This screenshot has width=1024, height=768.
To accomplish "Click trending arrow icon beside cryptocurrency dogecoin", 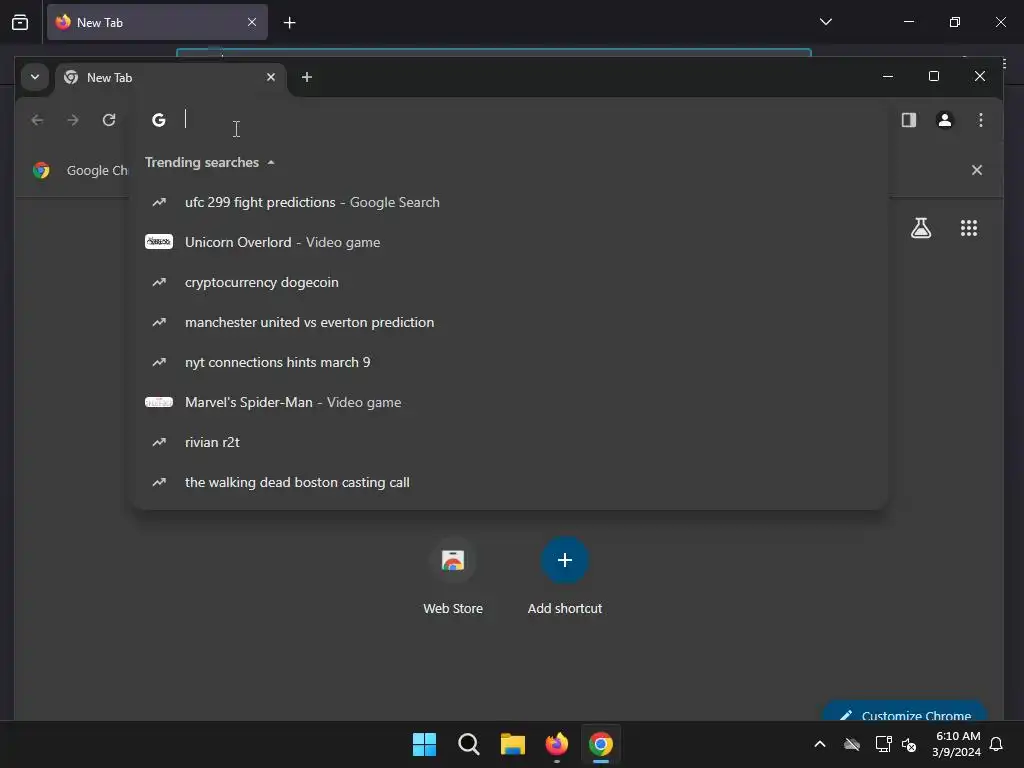I will 159,282.
